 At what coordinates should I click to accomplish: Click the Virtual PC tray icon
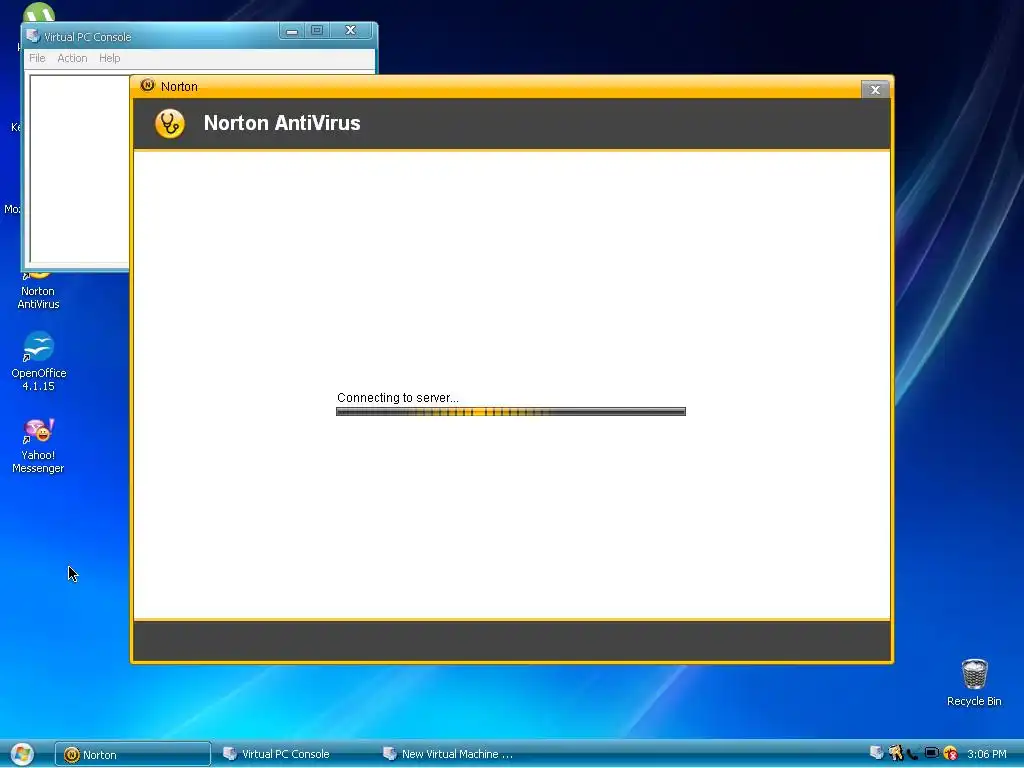[876, 753]
